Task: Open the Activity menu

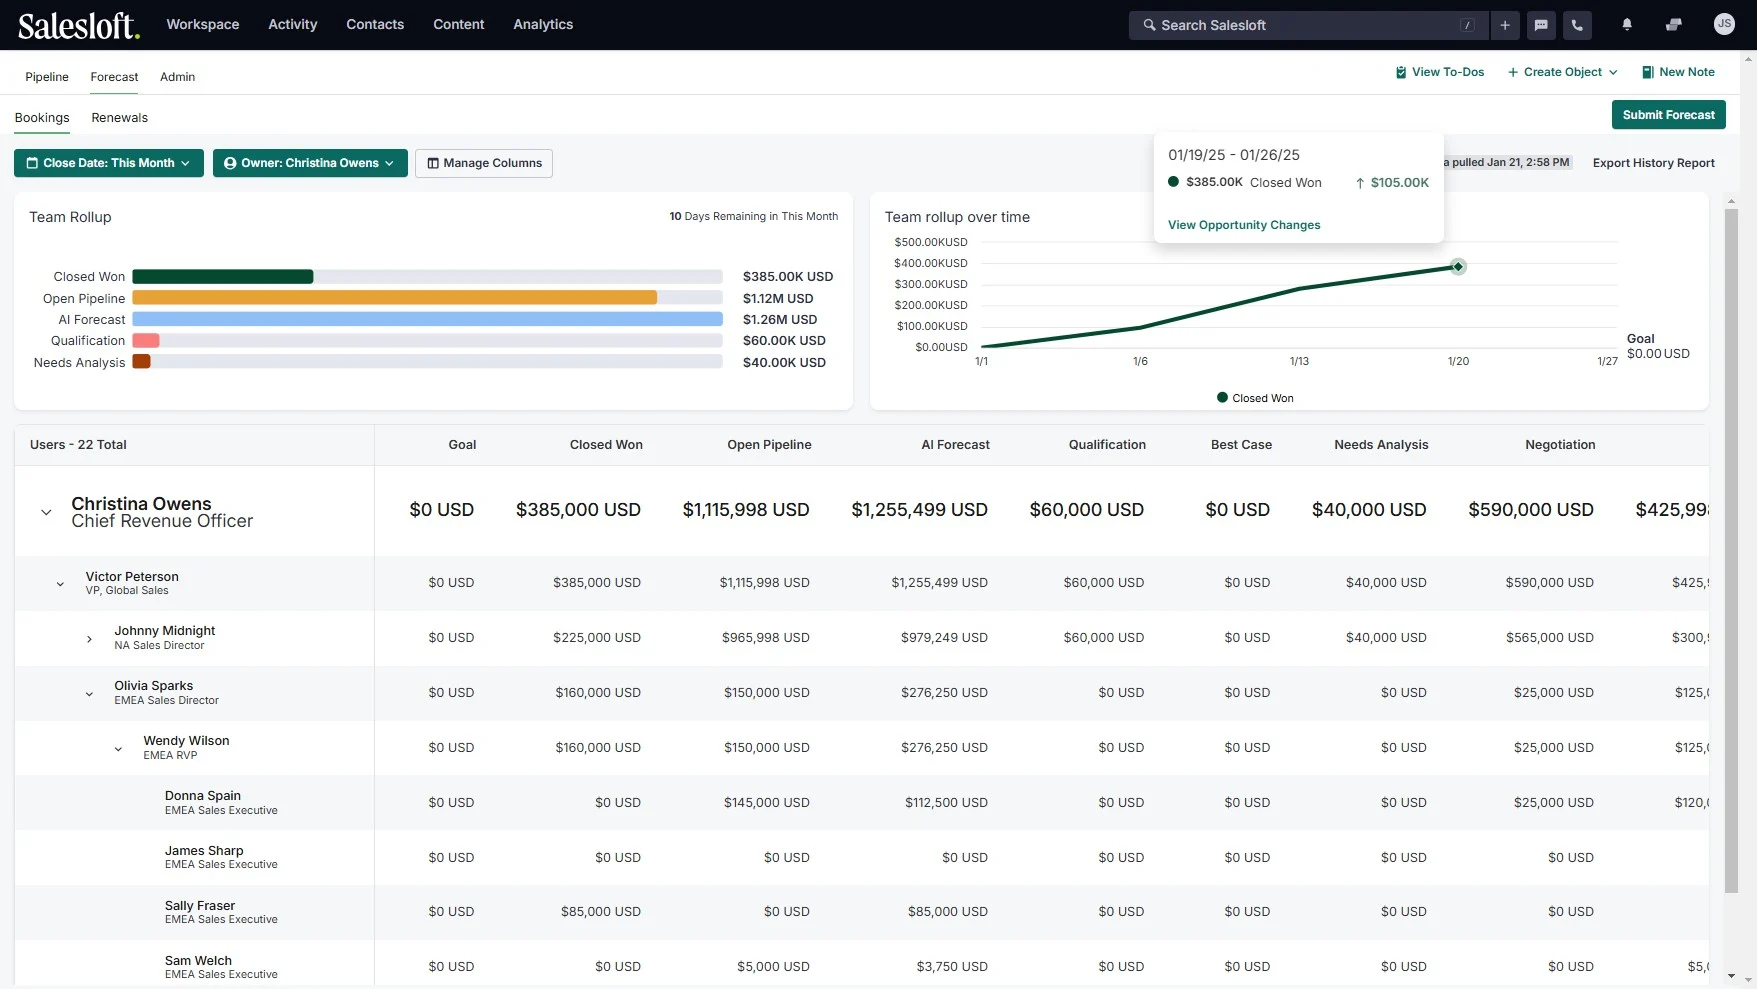Action: (x=292, y=24)
